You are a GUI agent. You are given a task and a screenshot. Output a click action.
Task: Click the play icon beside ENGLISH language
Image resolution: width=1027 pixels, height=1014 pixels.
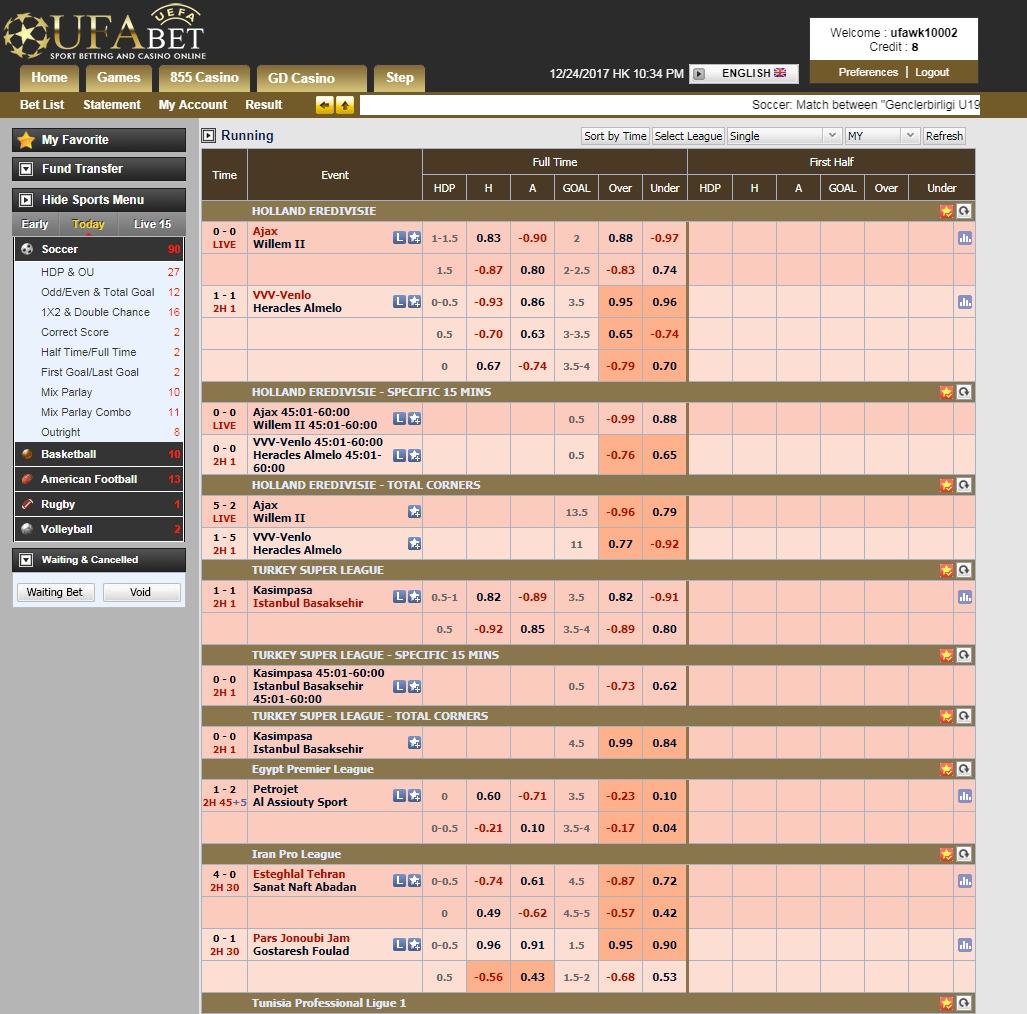(x=699, y=73)
